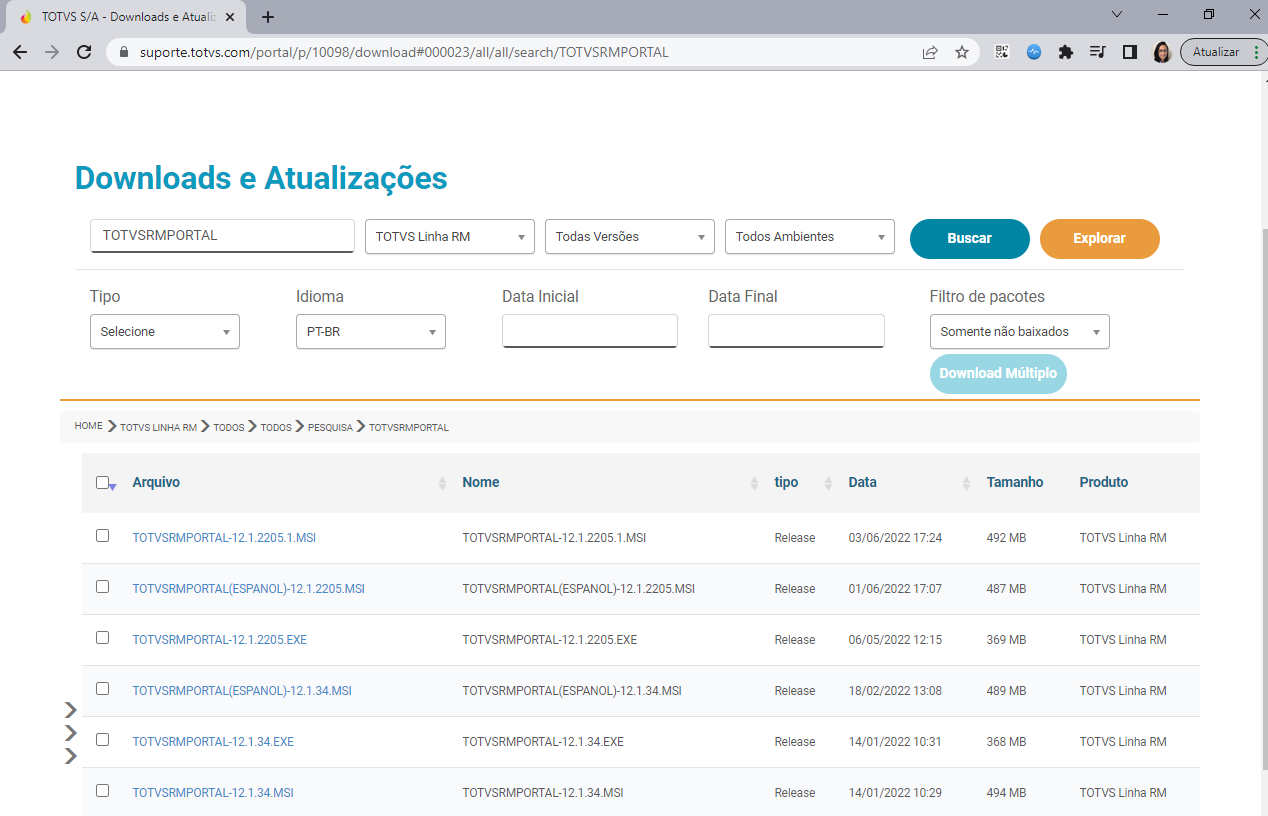Click the Download Múltiplo button
Viewport: 1268px width, 816px height.
[998, 373]
